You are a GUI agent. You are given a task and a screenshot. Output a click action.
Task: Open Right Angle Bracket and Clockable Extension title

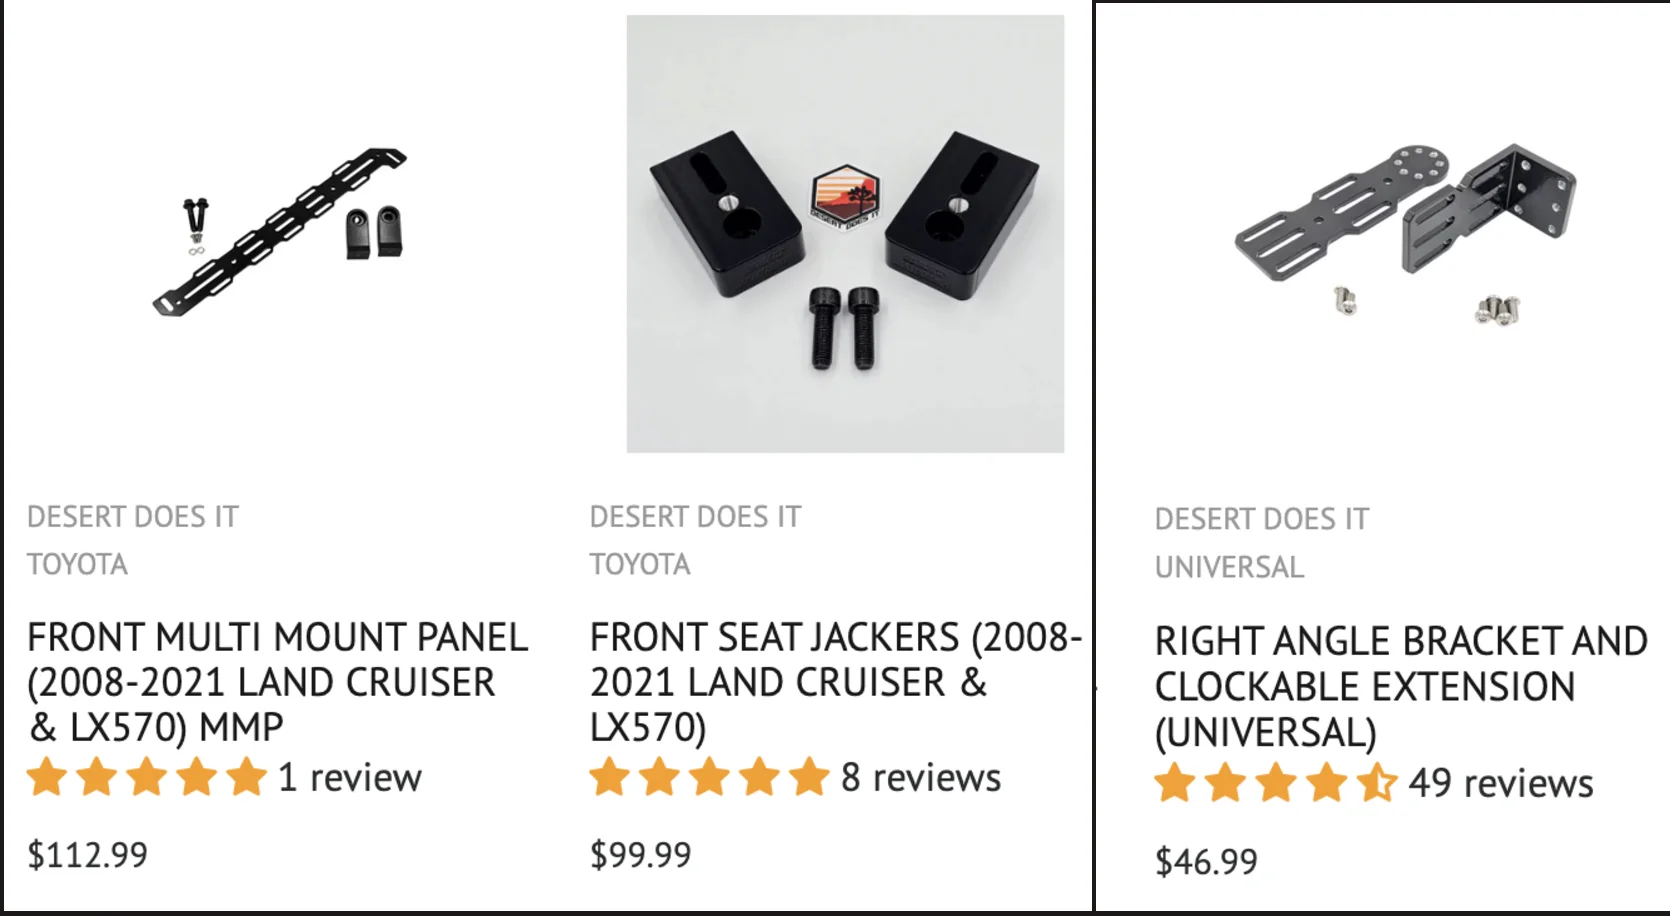click(x=1401, y=687)
